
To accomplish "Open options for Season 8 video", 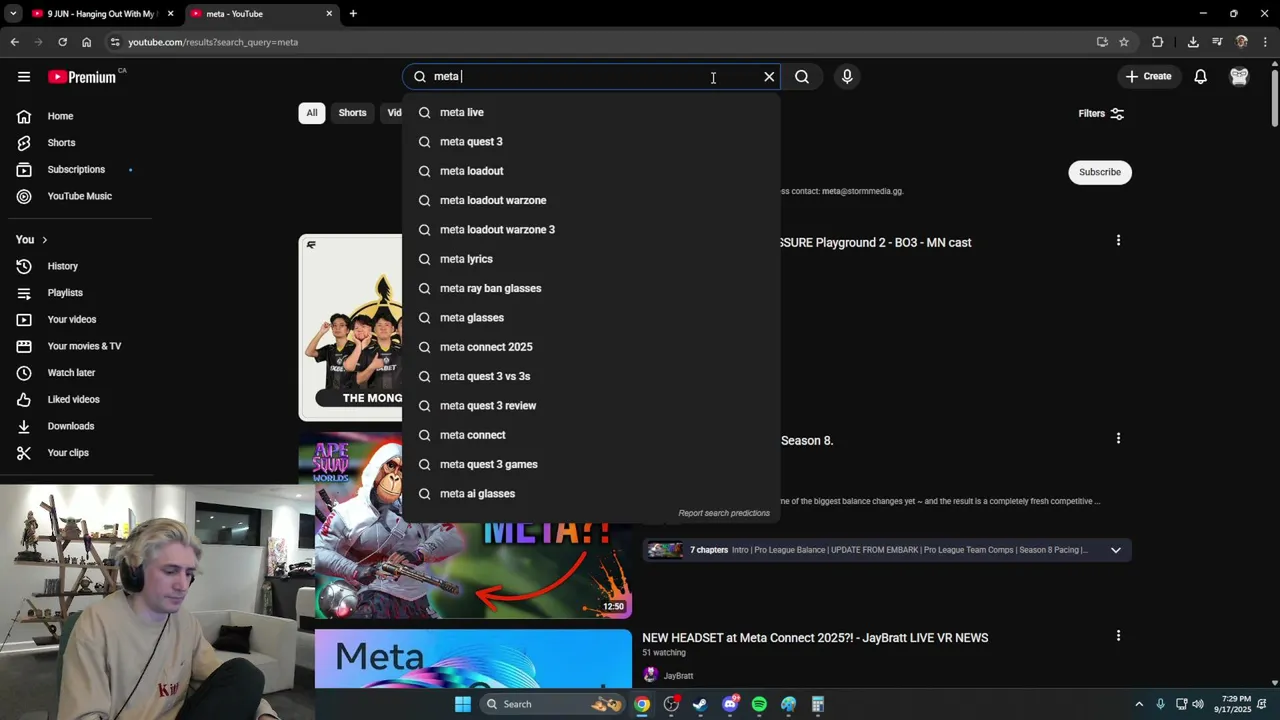I will click(x=1118, y=438).
